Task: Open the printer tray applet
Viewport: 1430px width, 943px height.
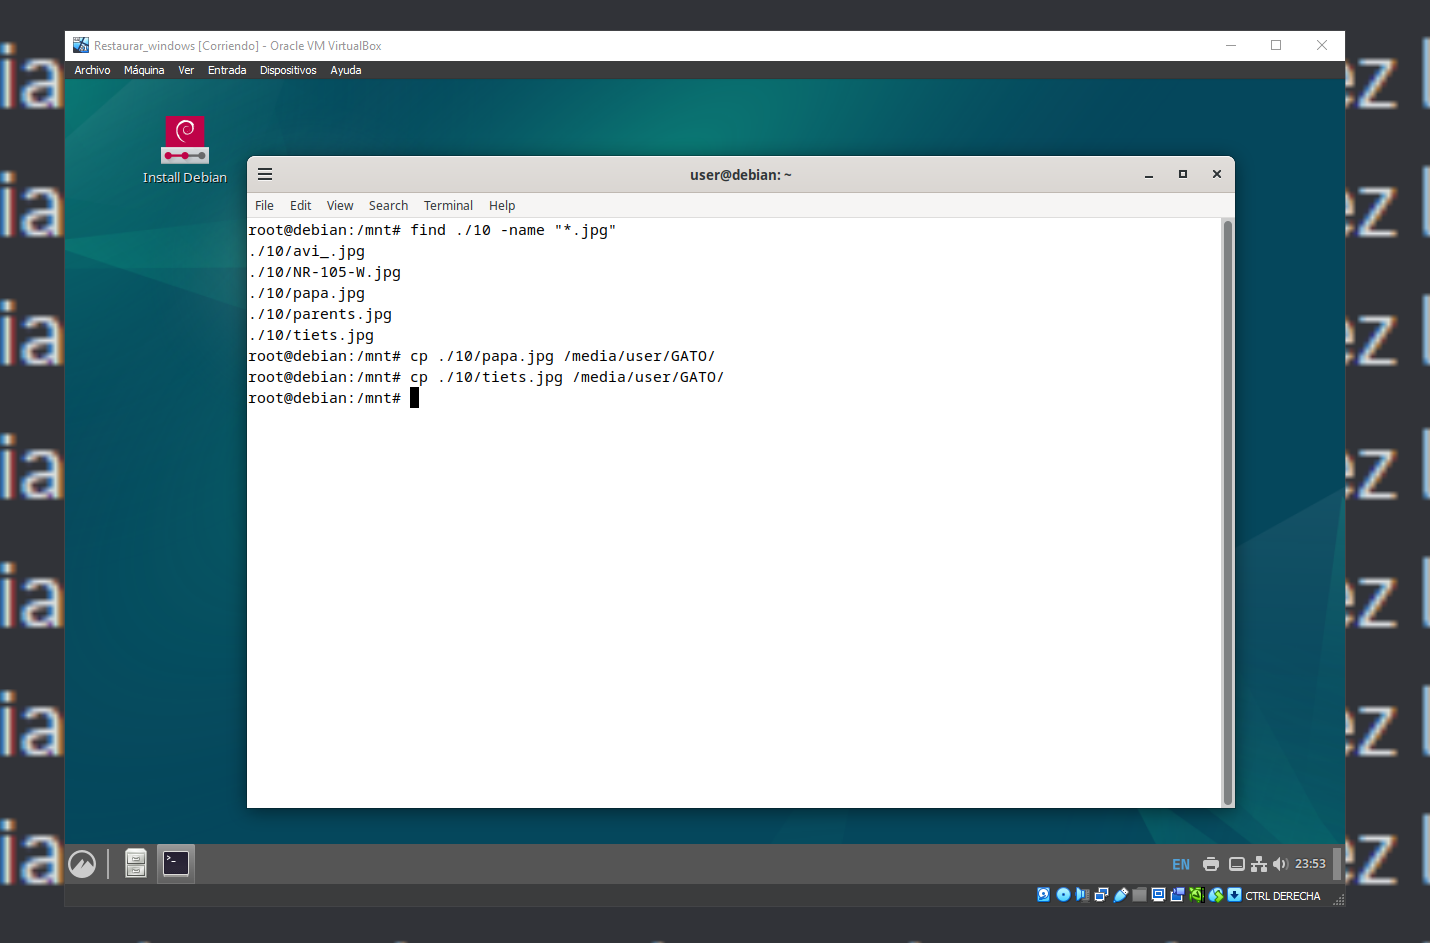Action: 1211,864
